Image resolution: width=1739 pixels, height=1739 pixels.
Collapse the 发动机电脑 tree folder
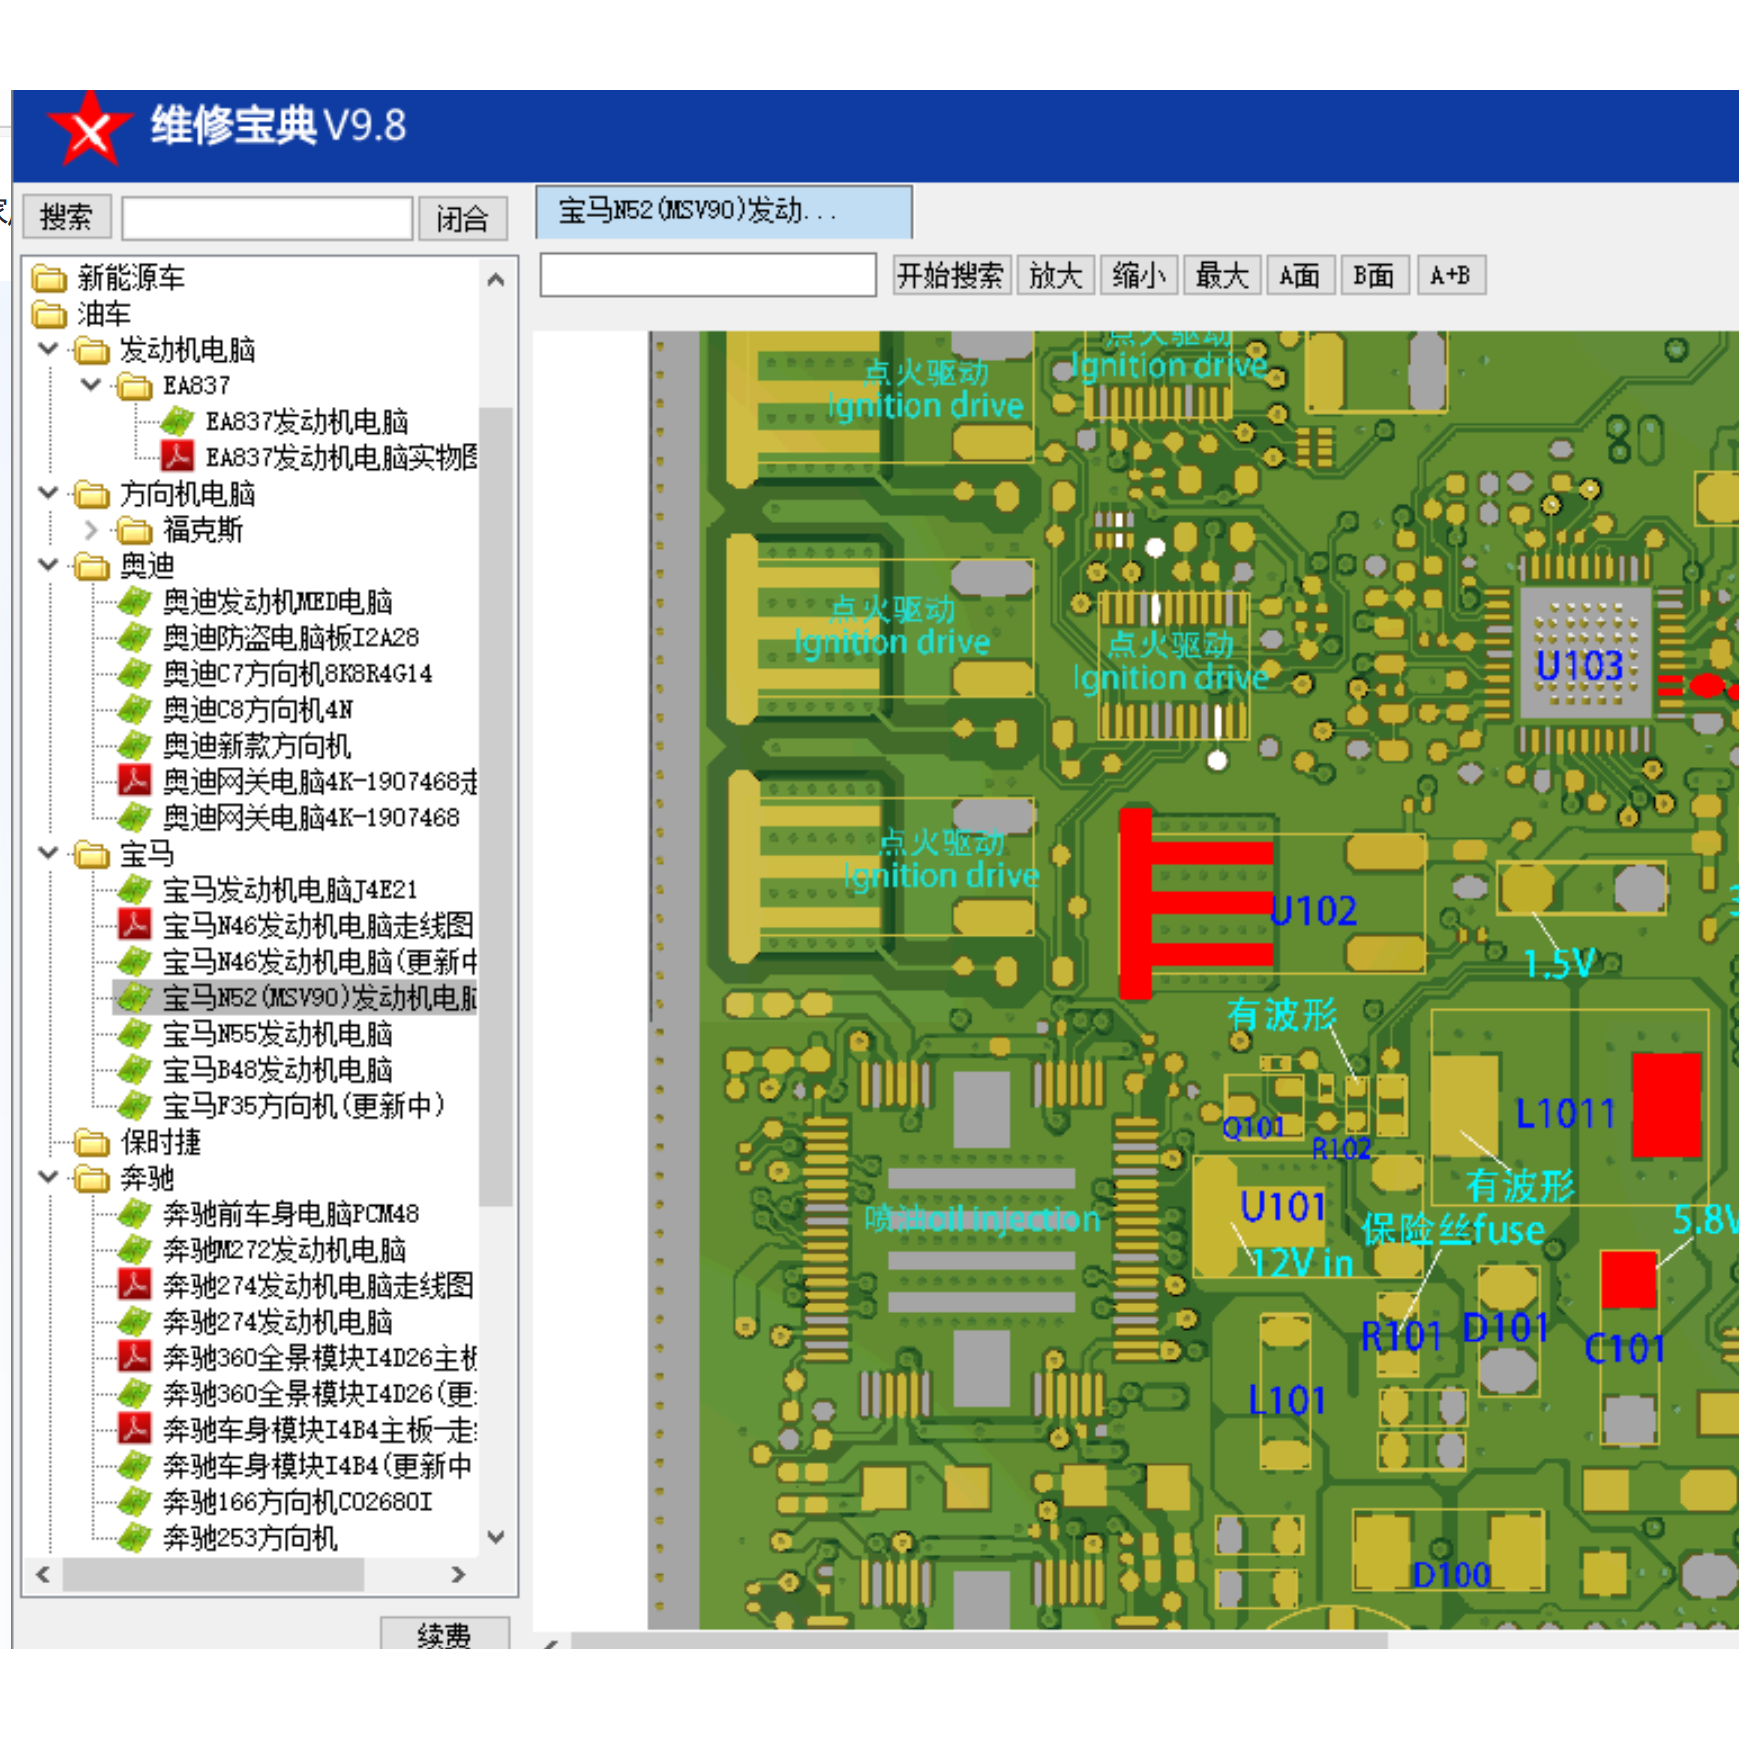coord(48,349)
